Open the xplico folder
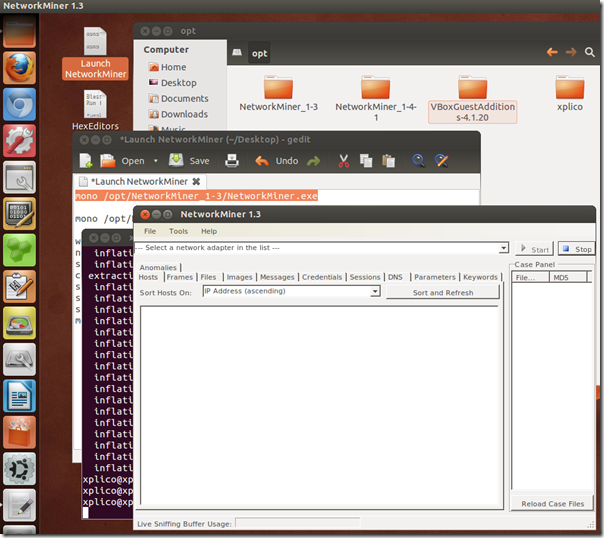Viewport: 604px width, 538px height. tap(569, 94)
